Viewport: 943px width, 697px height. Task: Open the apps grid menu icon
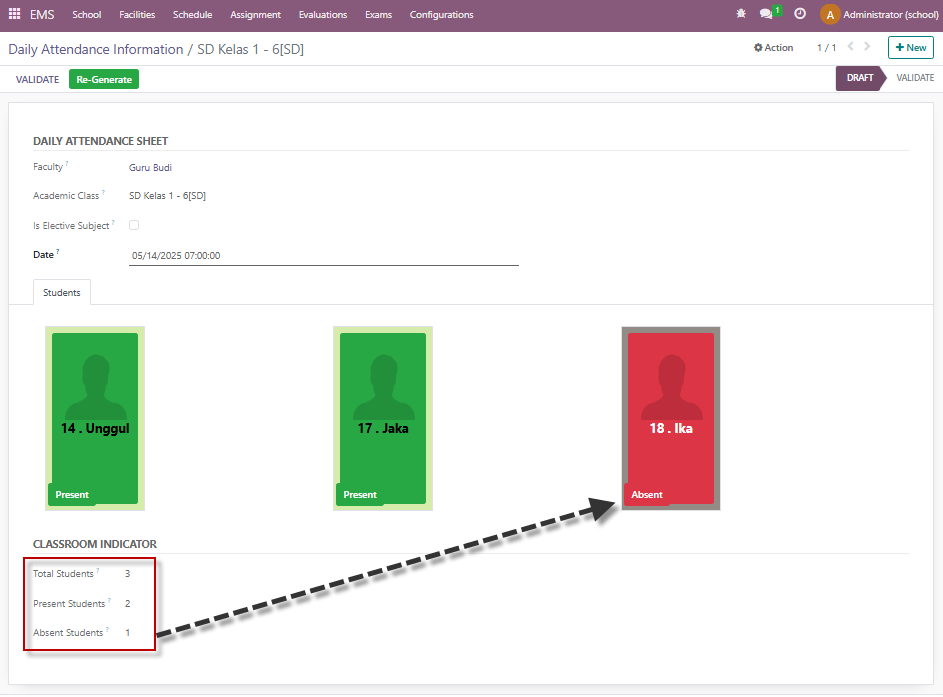click(x=14, y=14)
